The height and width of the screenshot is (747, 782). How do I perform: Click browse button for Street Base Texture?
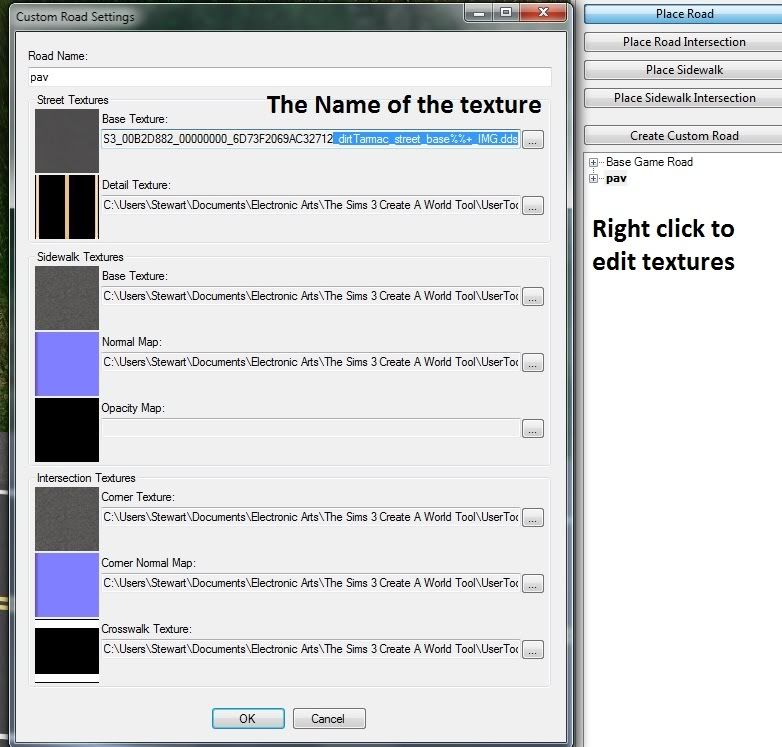(533, 140)
